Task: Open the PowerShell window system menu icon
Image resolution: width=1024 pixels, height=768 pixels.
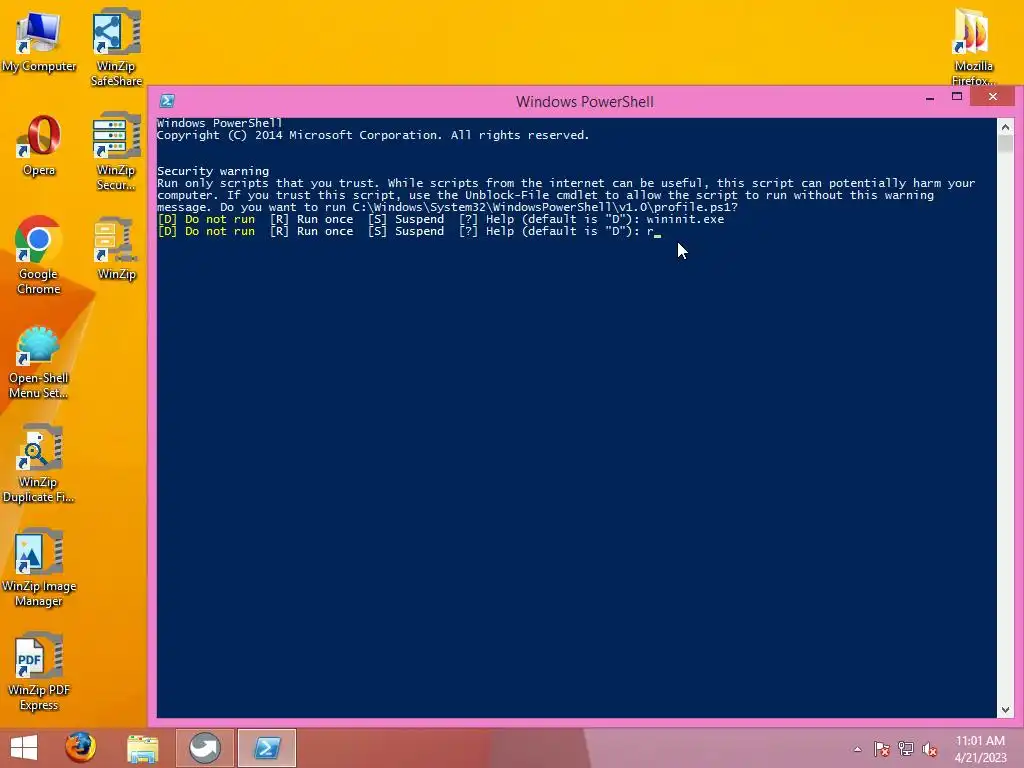Action: pyautogui.click(x=167, y=101)
